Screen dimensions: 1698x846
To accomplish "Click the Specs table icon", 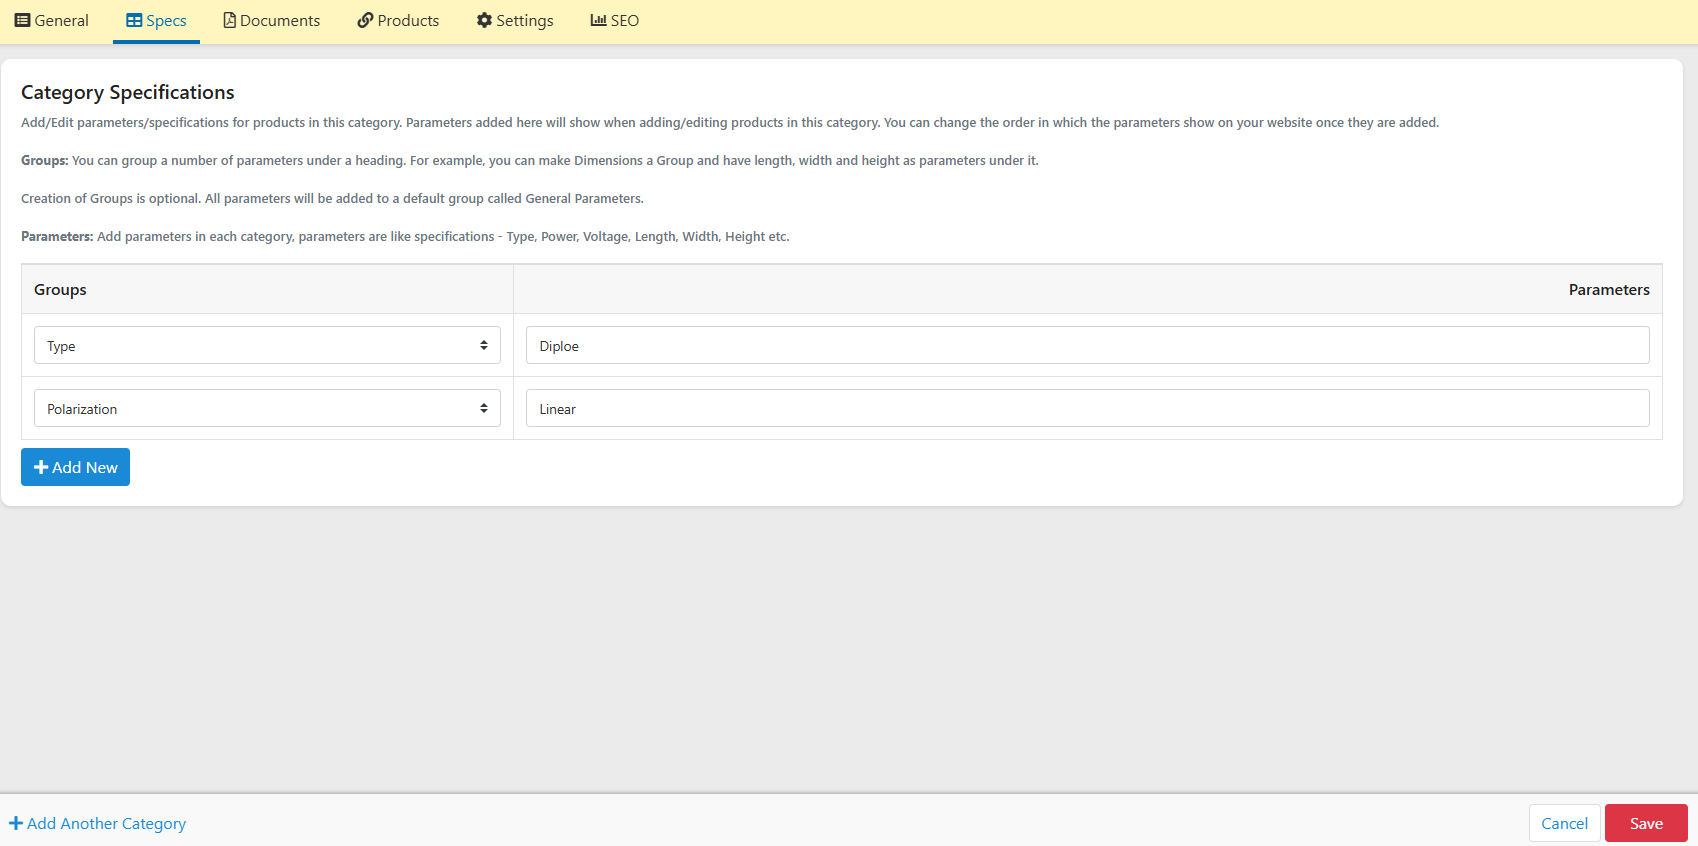I will pos(134,20).
